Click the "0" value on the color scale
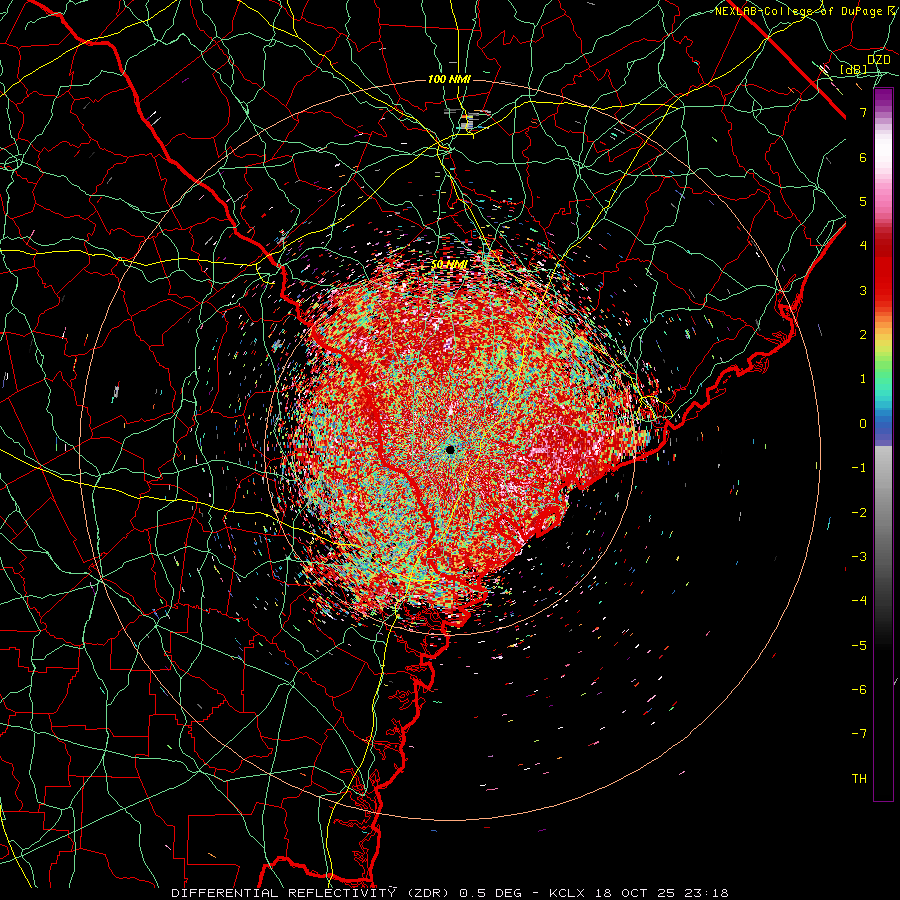900x900 pixels. [x=863, y=424]
